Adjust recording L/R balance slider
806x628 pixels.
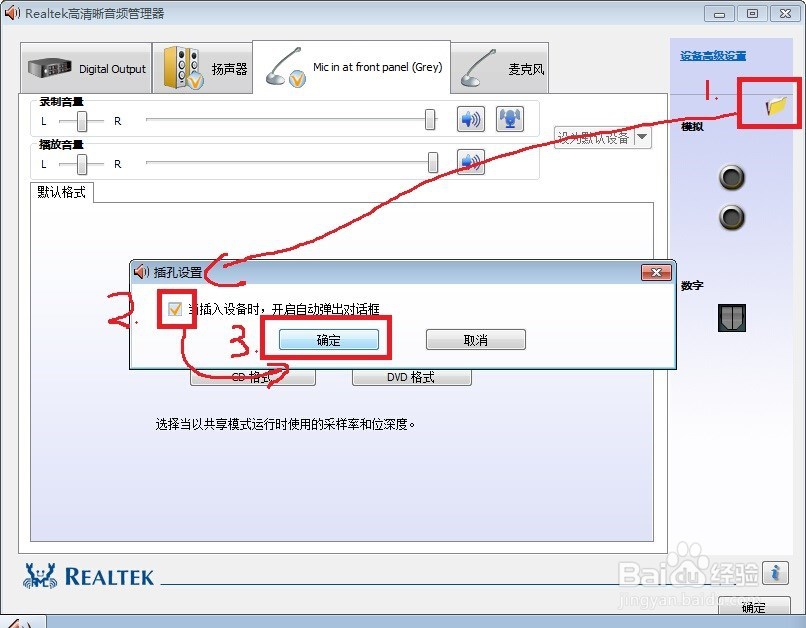click(82, 121)
